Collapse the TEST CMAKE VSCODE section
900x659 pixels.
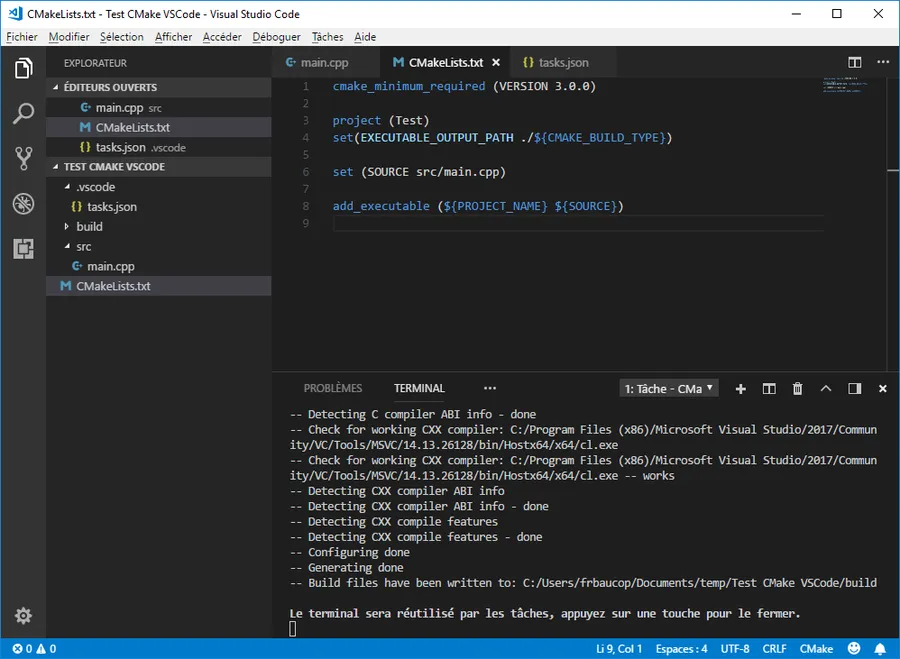pyautogui.click(x=158, y=166)
